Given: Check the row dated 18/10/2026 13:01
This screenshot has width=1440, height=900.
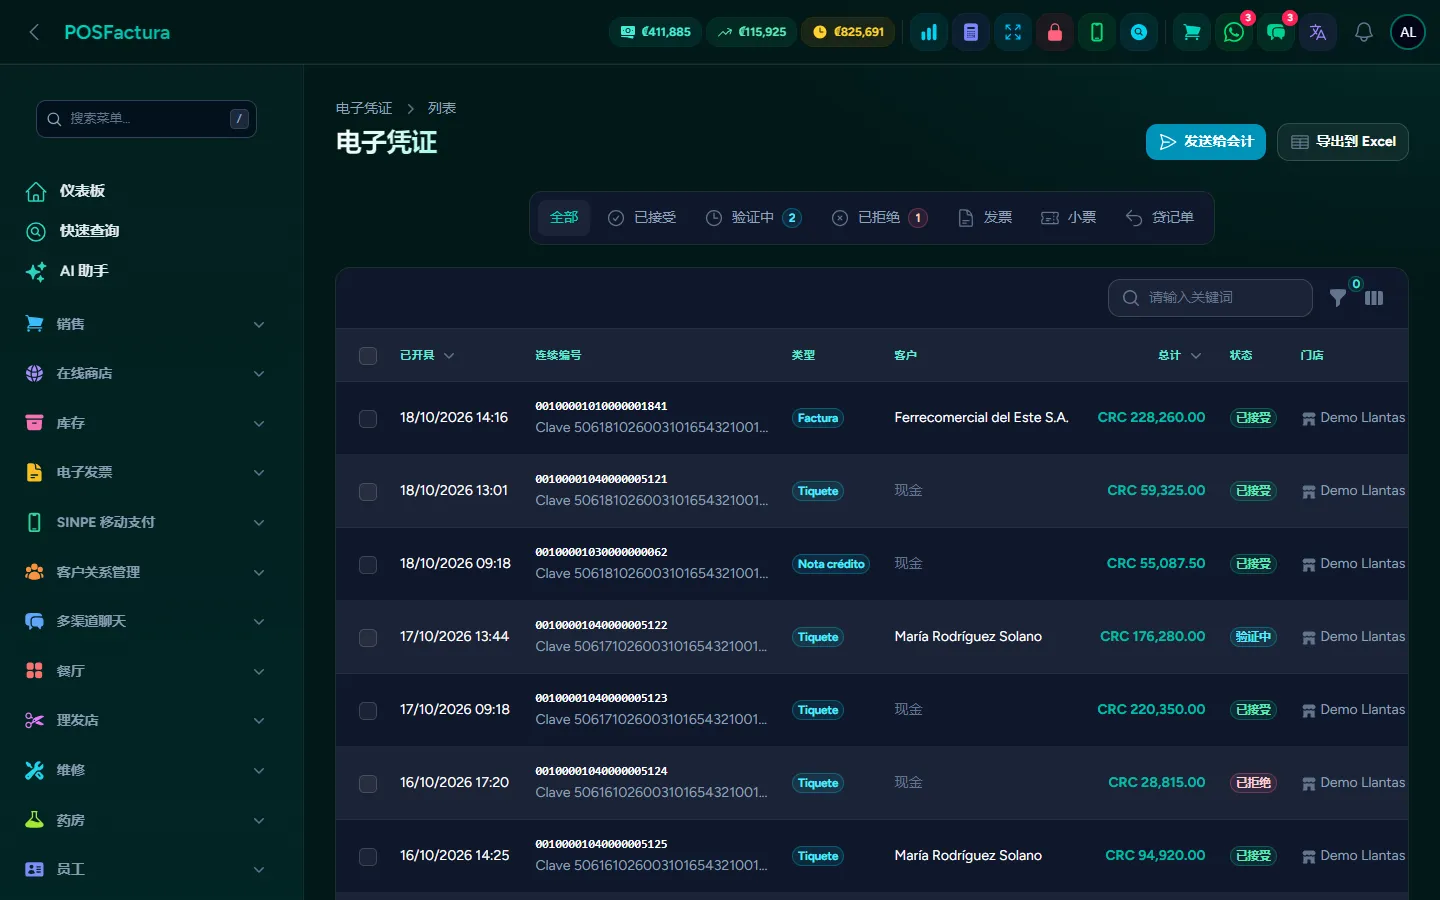Looking at the screenshot, I should pos(368,492).
